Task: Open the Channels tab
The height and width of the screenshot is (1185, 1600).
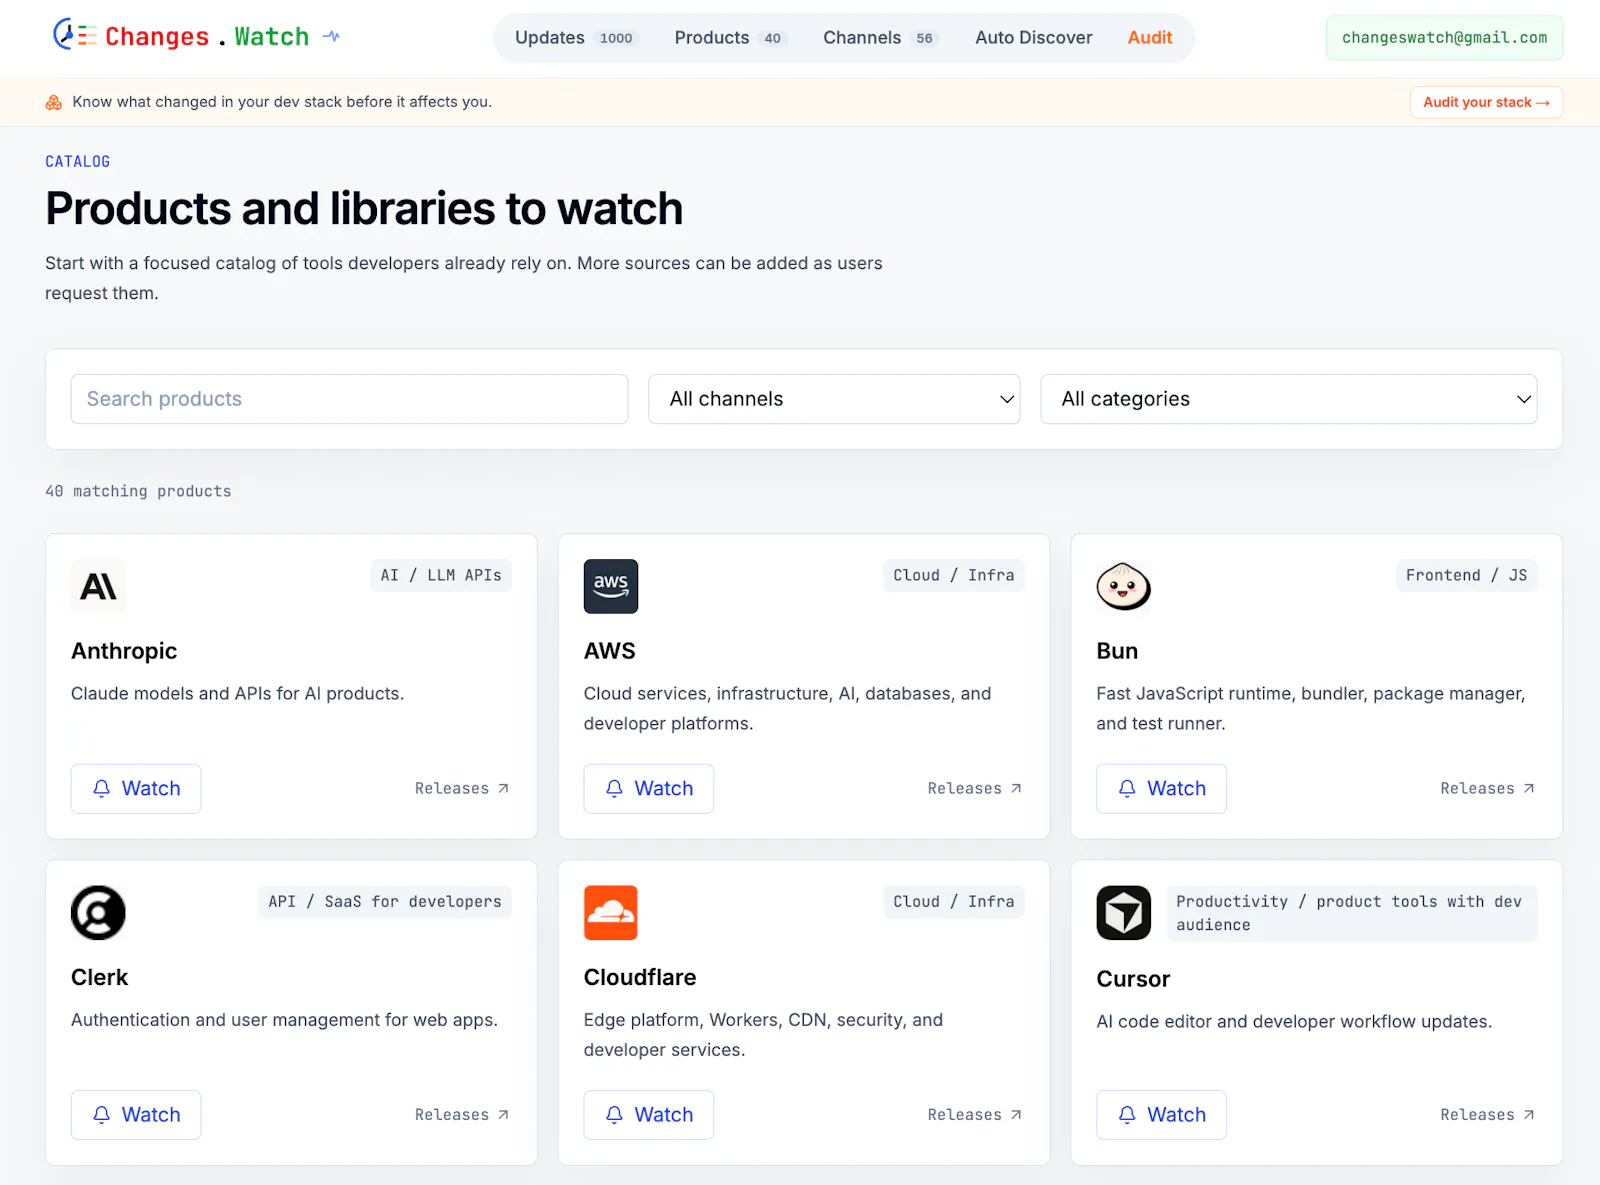Action: [879, 38]
